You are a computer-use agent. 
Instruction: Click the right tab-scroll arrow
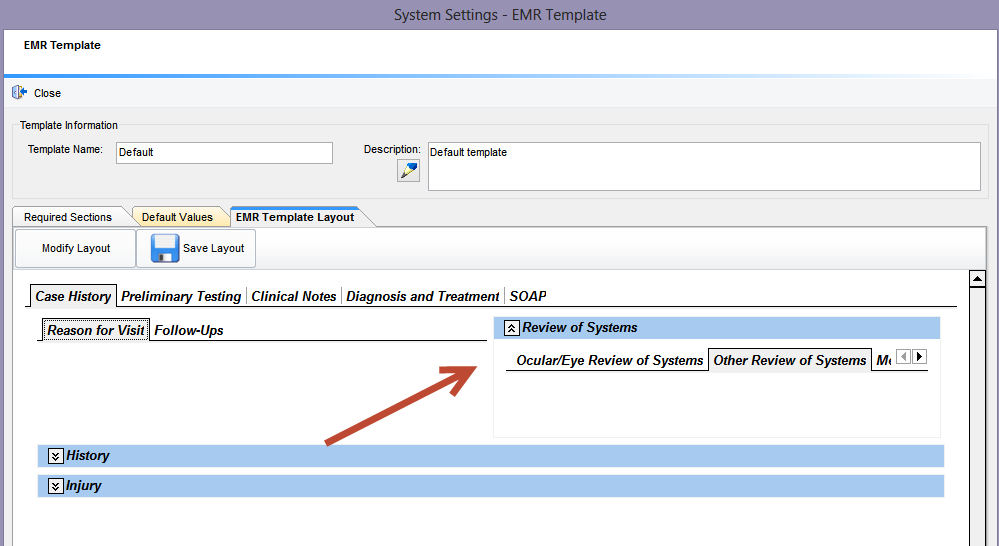tap(919, 357)
